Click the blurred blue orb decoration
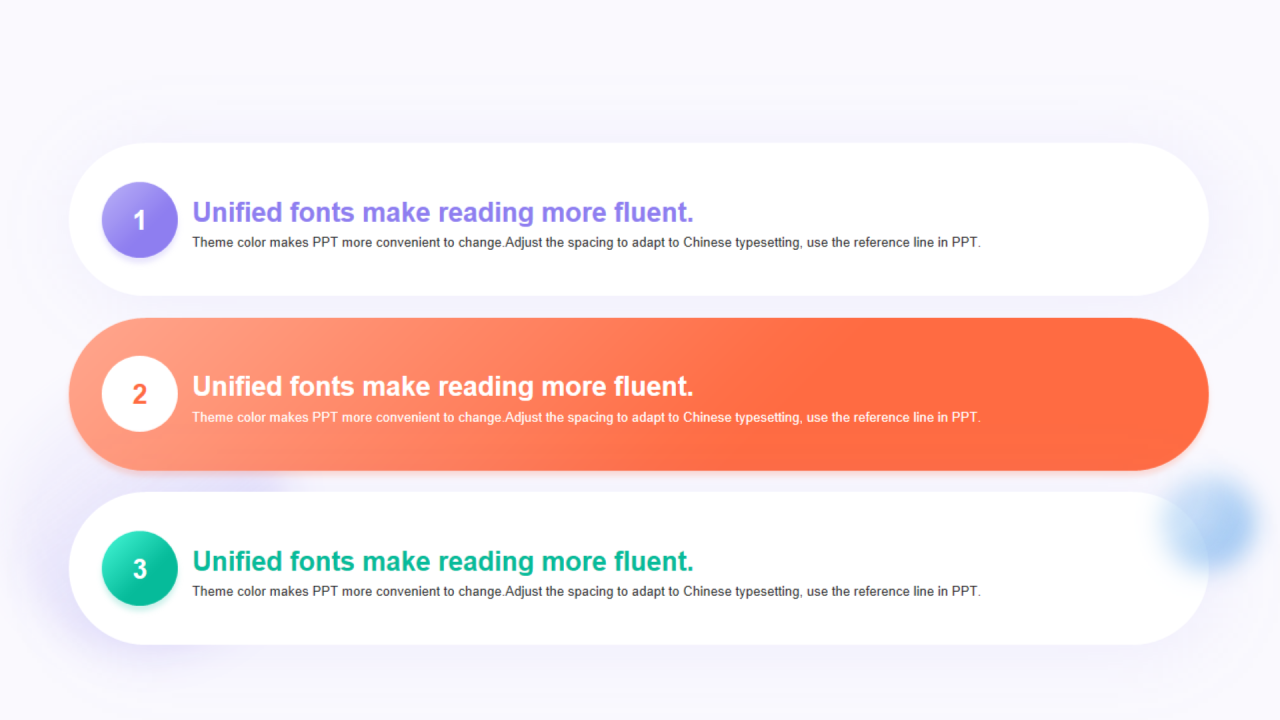Image resolution: width=1280 pixels, height=720 pixels. point(1211,523)
